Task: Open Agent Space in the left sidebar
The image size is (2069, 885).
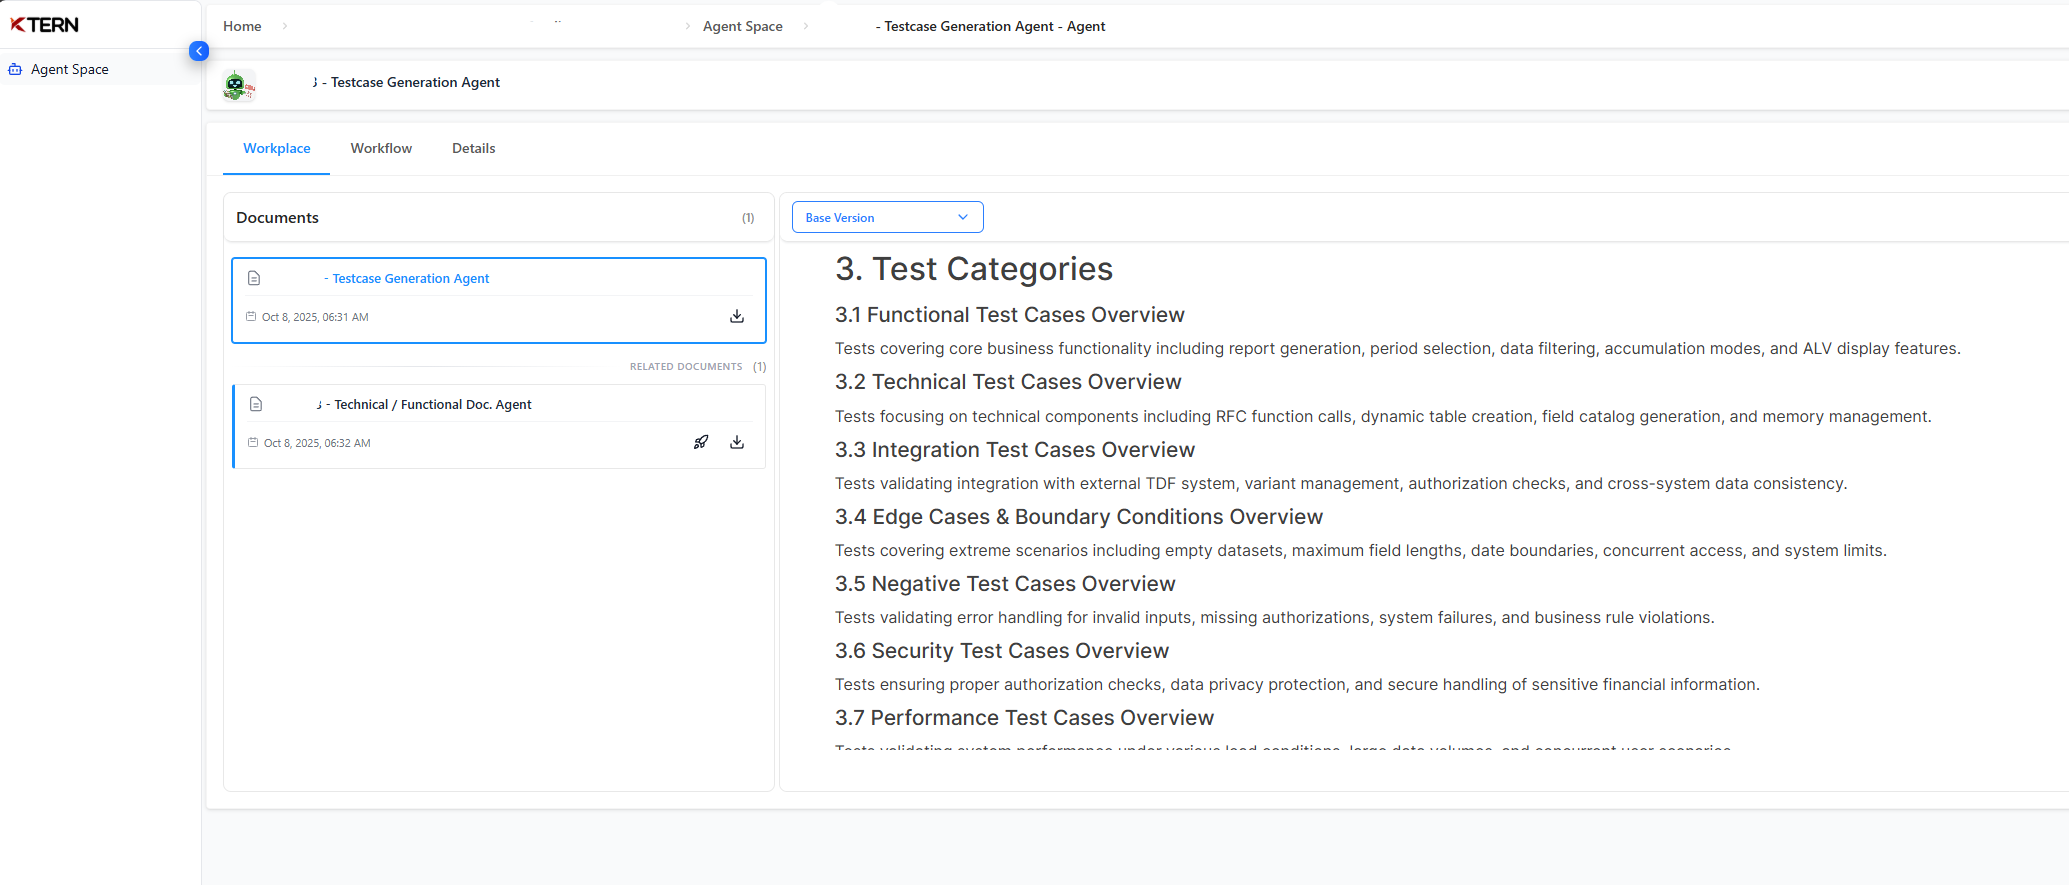Action: [69, 70]
